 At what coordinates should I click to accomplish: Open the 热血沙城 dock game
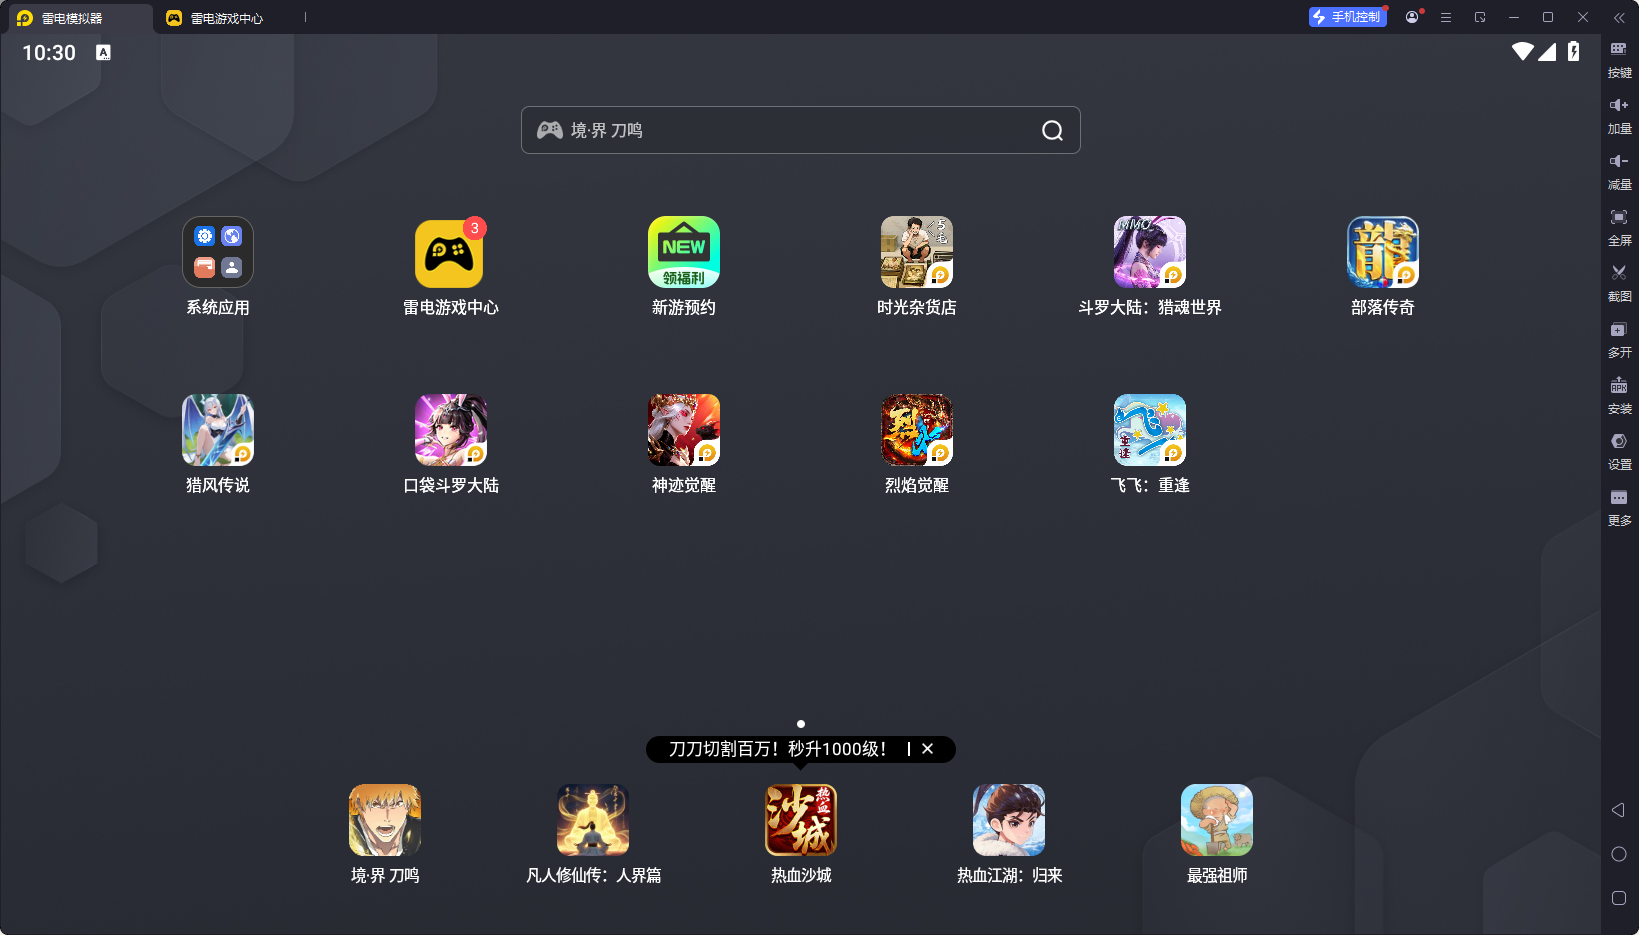[801, 820]
